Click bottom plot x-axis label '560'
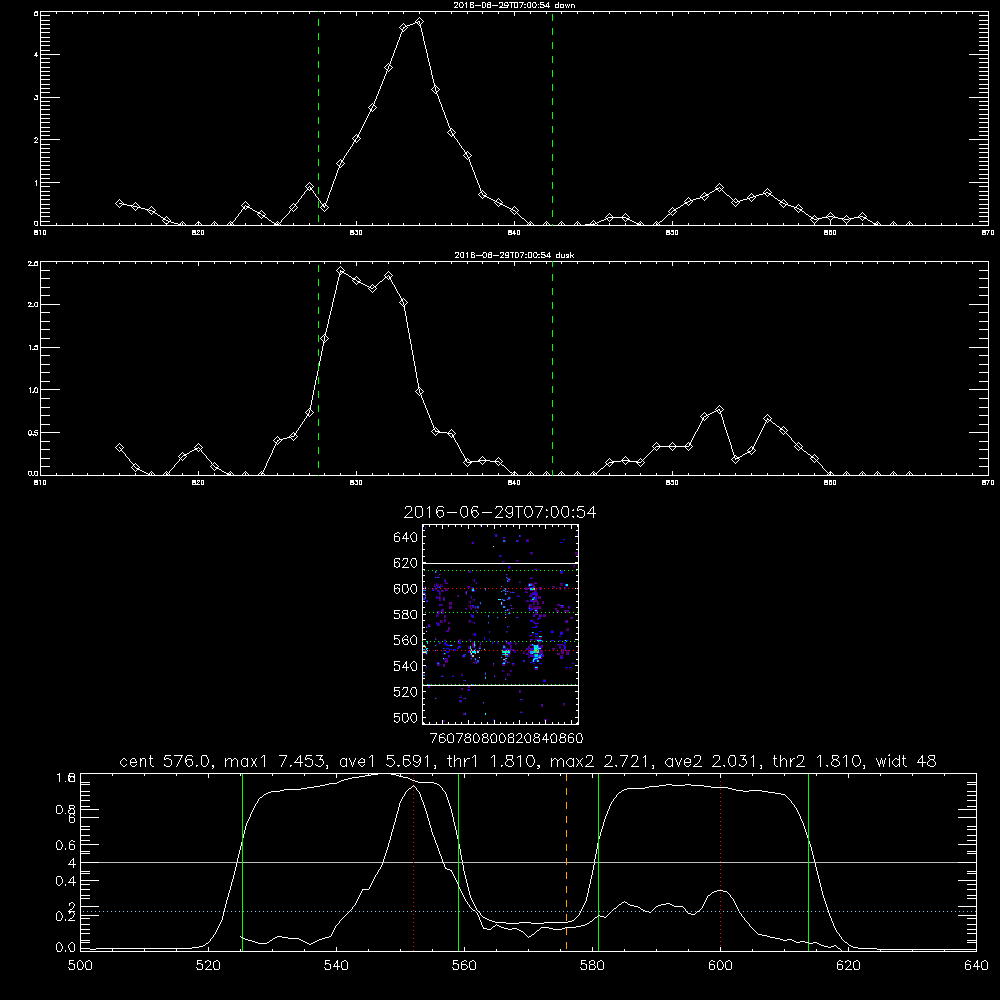The height and width of the screenshot is (1000, 1000). (x=464, y=966)
